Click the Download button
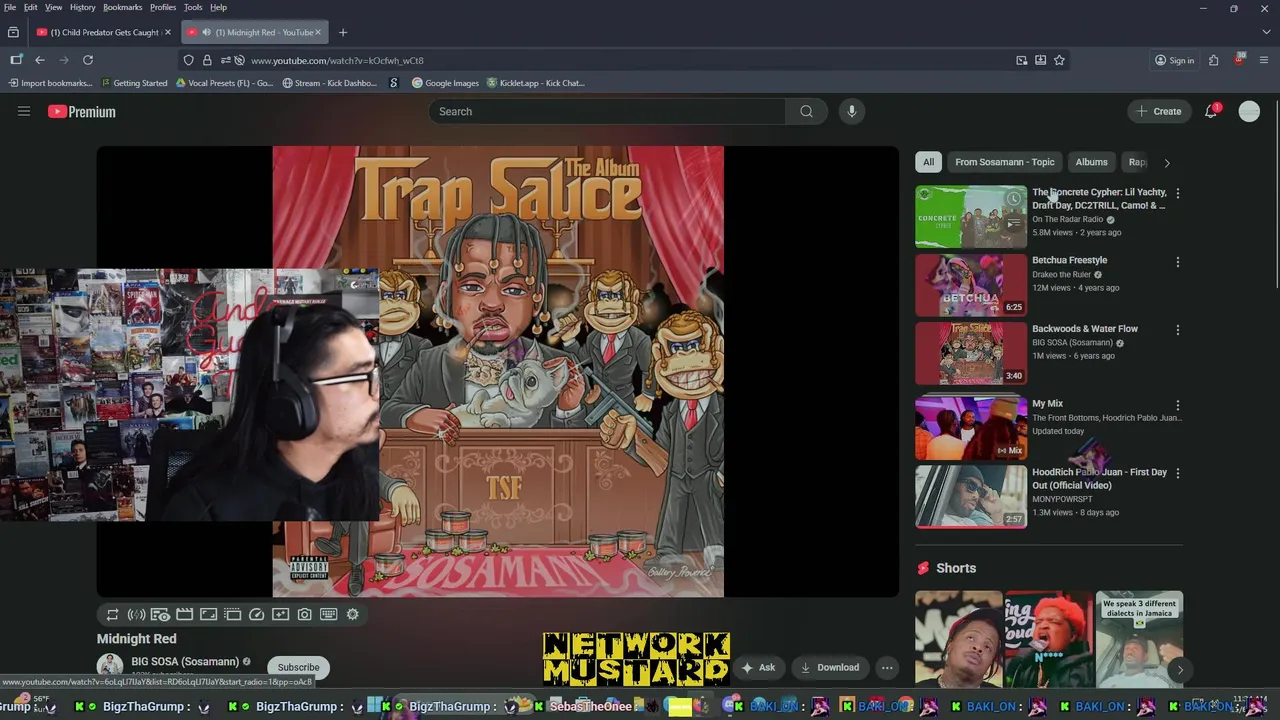 pyautogui.click(x=830, y=667)
